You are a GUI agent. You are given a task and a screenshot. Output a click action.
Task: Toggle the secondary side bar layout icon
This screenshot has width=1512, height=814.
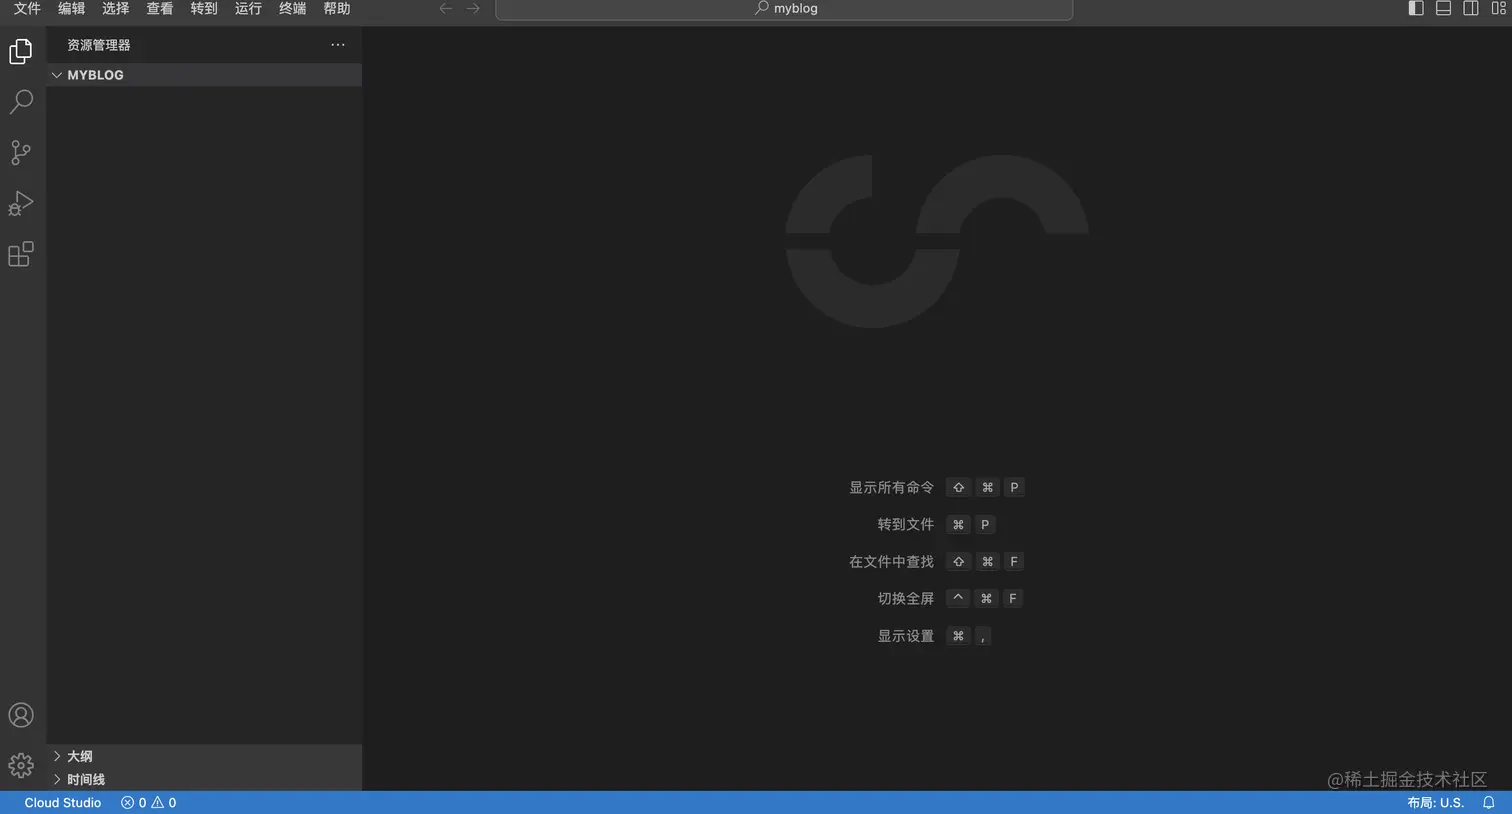1471,8
